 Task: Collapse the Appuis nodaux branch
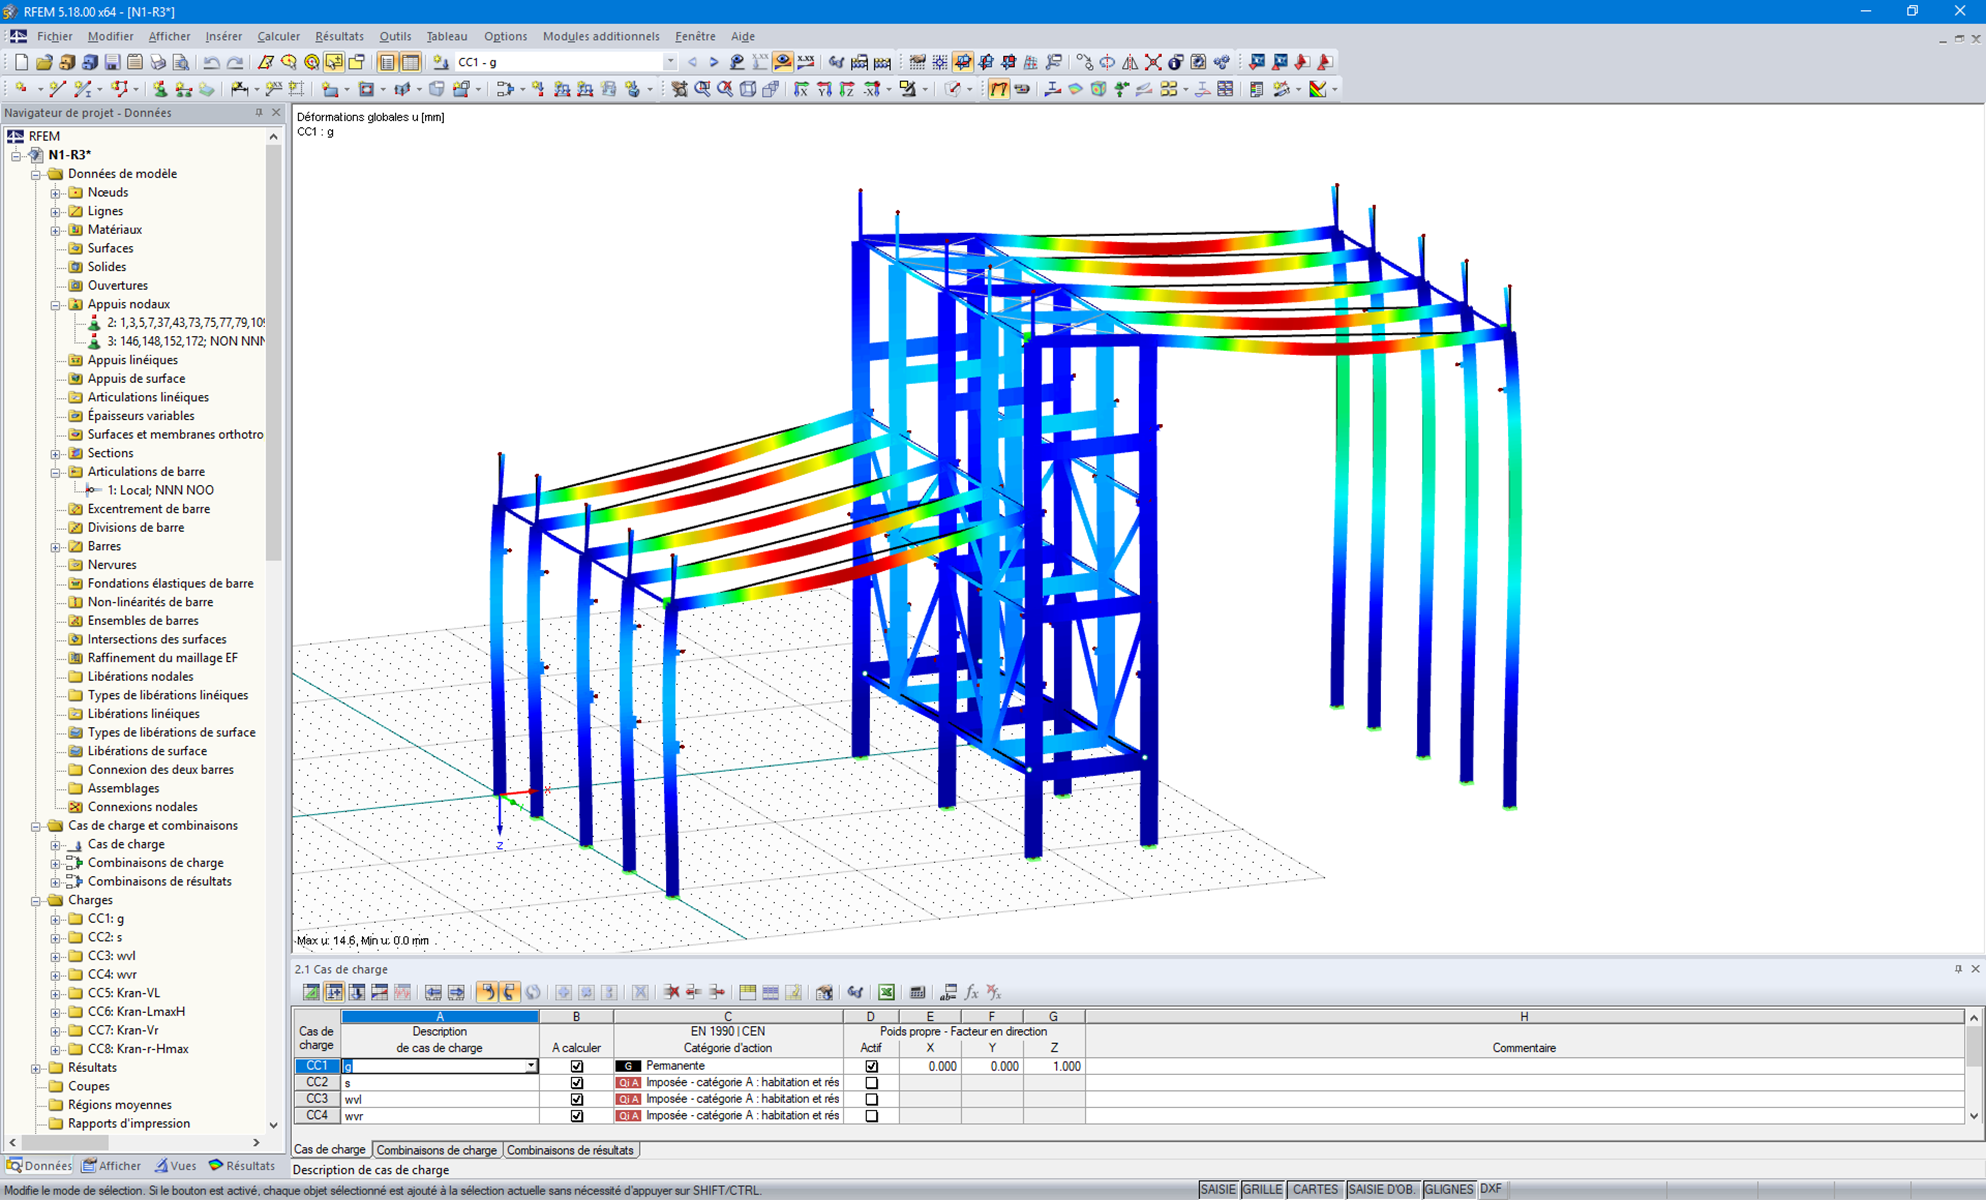point(57,304)
